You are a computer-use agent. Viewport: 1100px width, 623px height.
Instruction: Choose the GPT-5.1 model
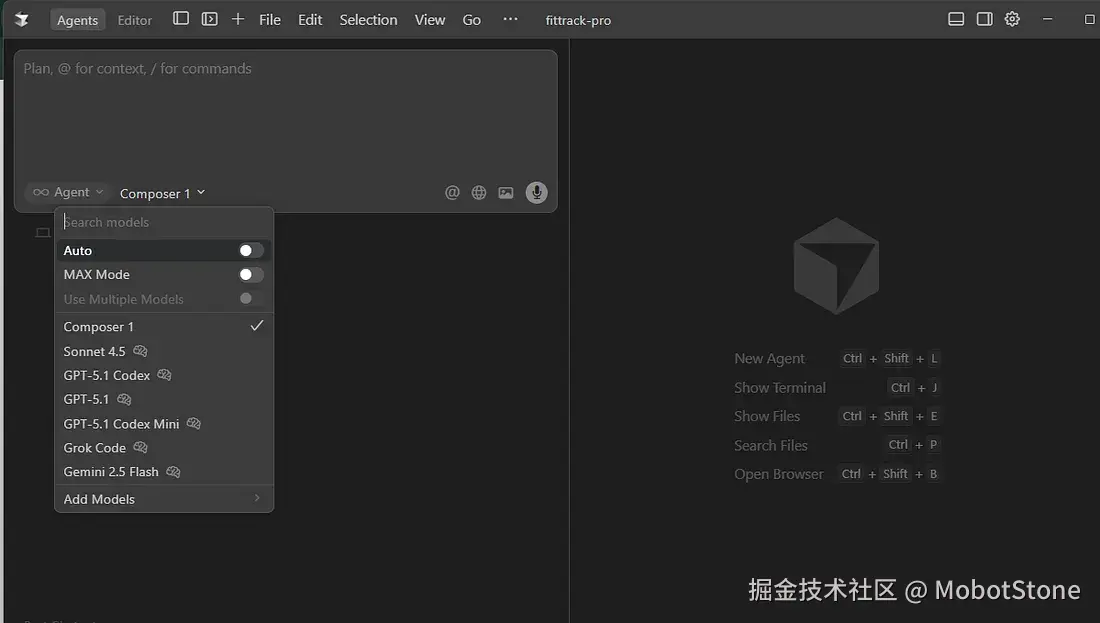164,399
